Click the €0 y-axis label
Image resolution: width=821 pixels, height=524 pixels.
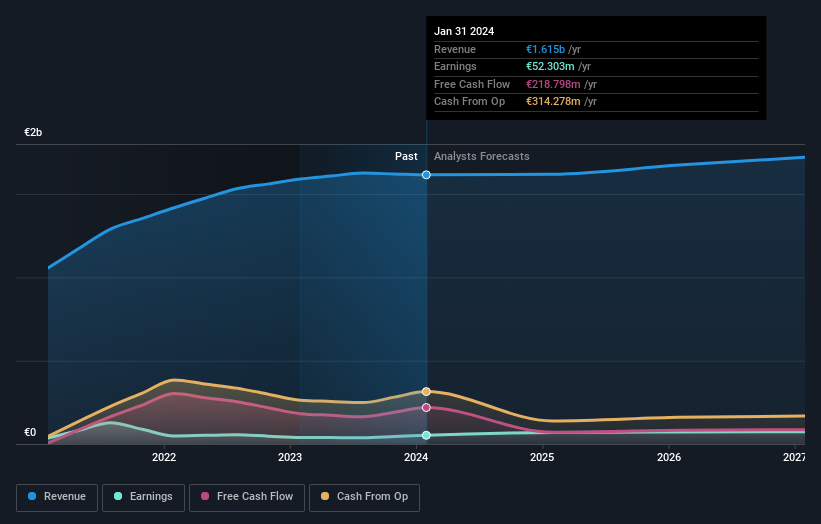click(x=30, y=432)
